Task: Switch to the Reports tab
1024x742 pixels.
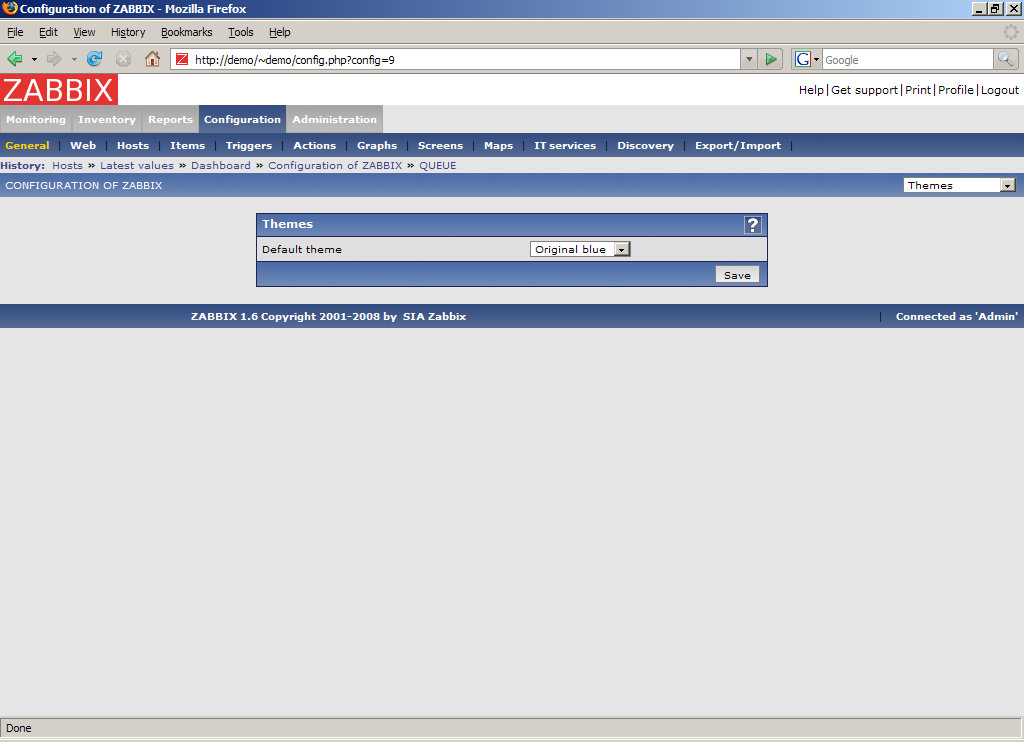Action: point(170,120)
